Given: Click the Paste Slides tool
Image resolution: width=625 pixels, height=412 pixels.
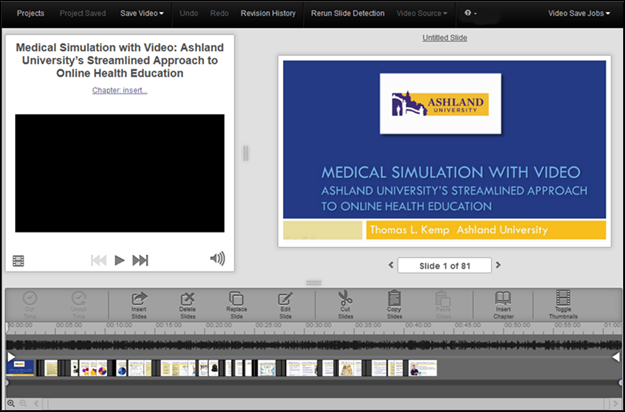Looking at the screenshot, I should 443,305.
